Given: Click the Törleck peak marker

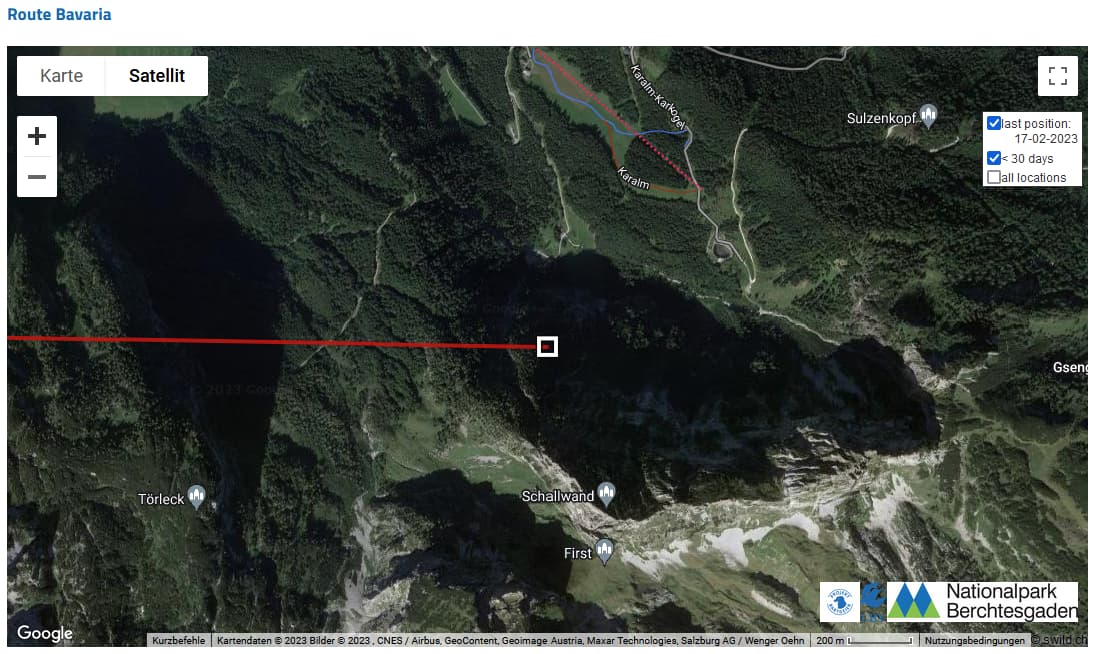Looking at the screenshot, I should tap(197, 497).
